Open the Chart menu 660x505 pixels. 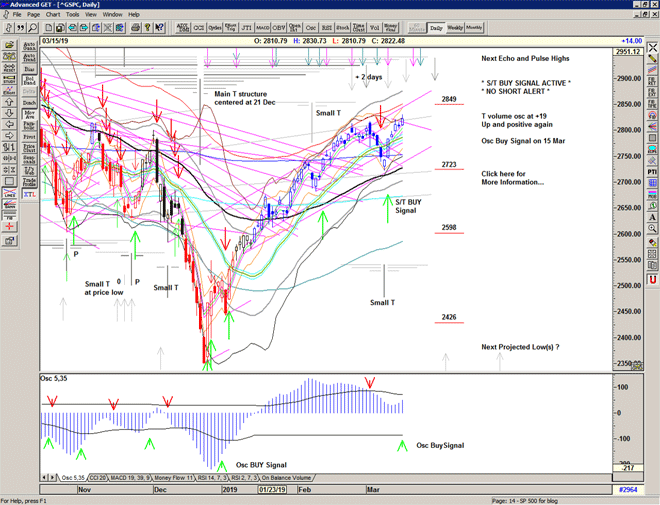point(53,15)
